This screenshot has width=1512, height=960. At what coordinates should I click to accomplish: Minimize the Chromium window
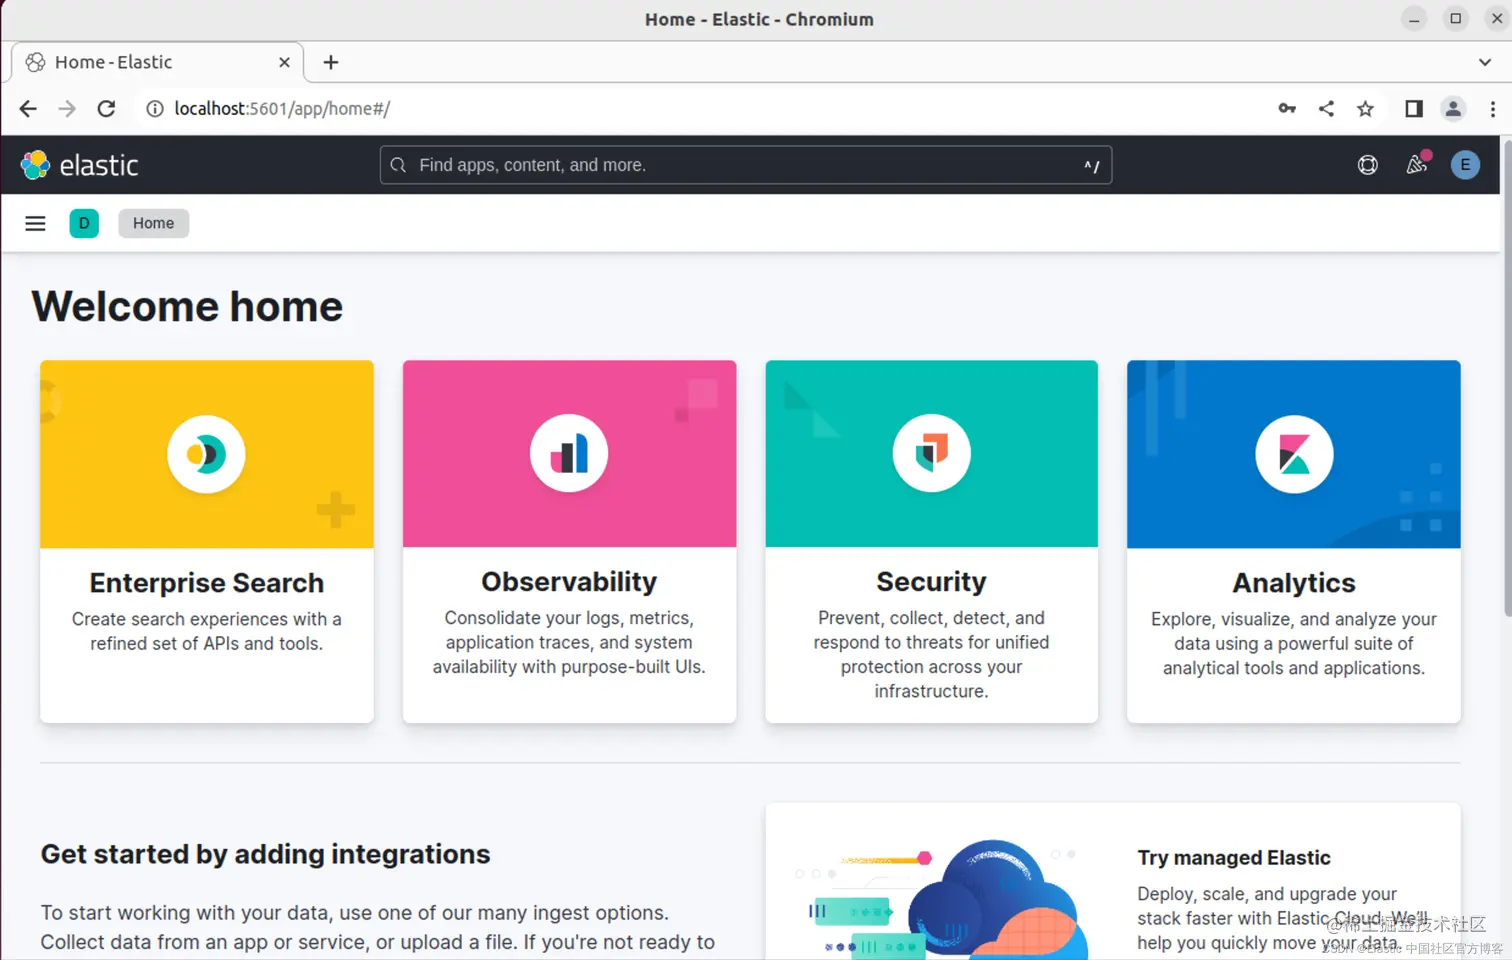(1414, 19)
